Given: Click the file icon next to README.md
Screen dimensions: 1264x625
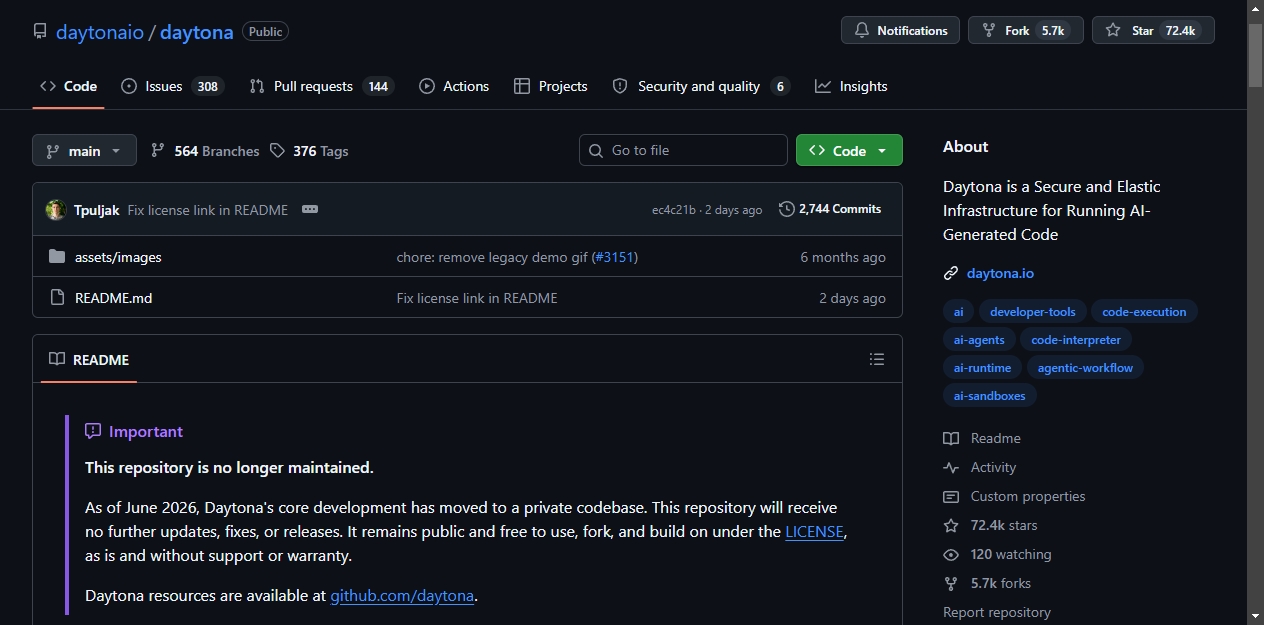Looking at the screenshot, I should (x=57, y=298).
